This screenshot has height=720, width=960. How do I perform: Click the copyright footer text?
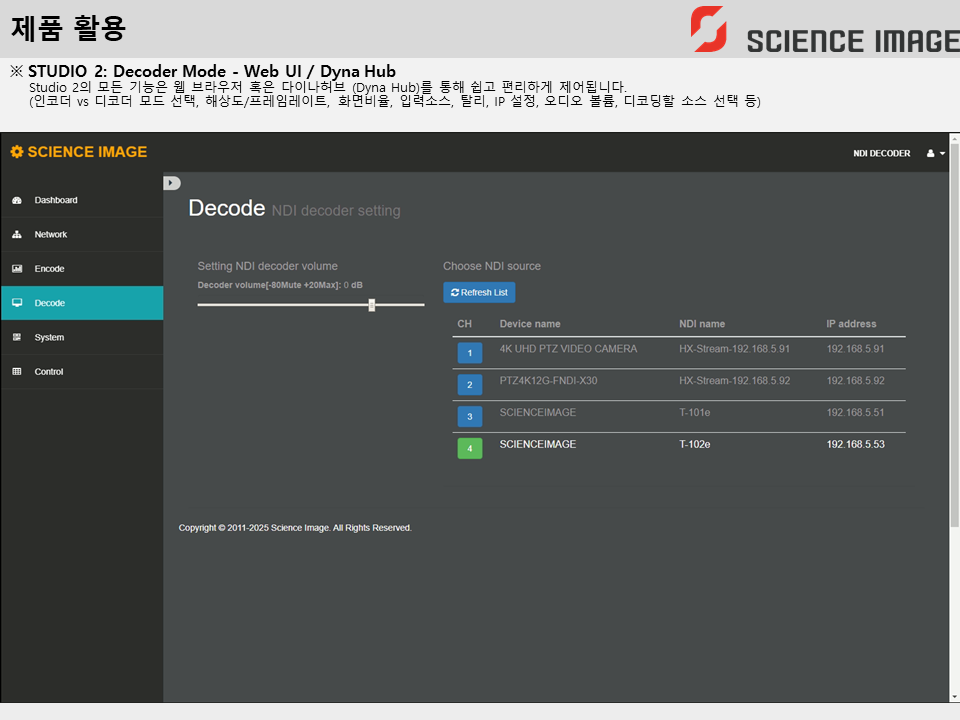[x=295, y=528]
